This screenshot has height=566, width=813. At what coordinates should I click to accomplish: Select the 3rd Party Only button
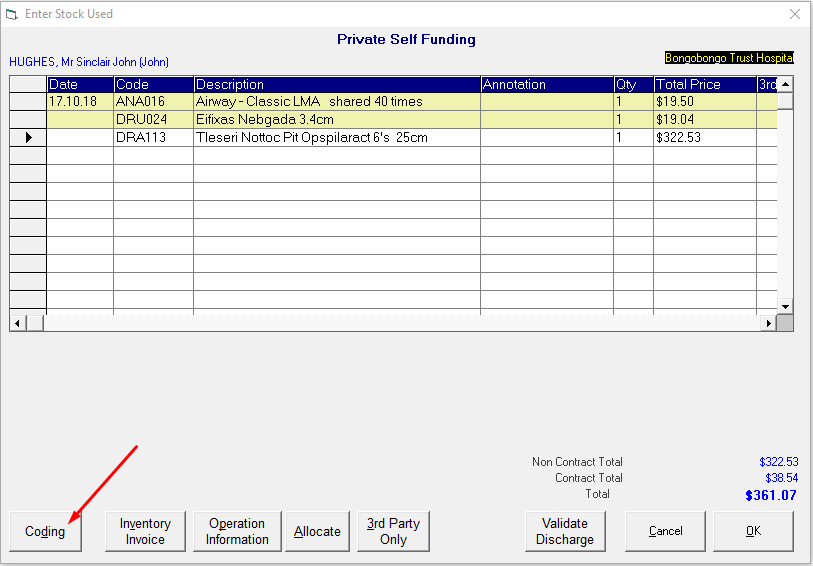coord(393,531)
